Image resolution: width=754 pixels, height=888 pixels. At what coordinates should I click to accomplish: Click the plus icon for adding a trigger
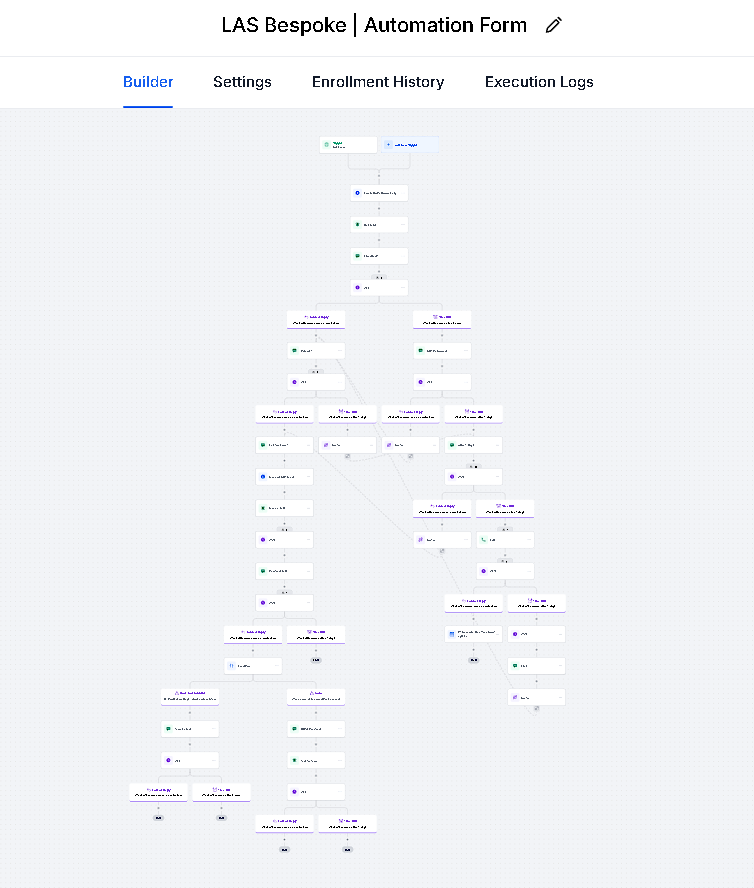[x=389, y=145]
